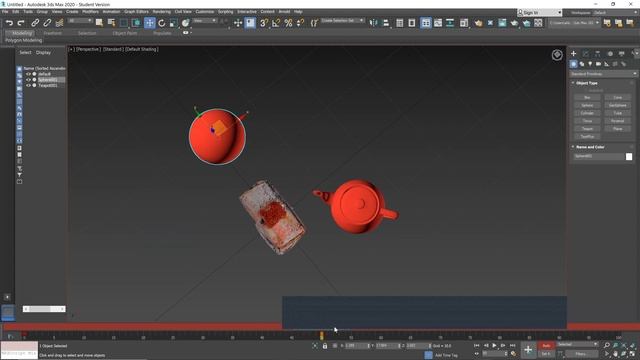This screenshot has width=640, height=360.
Task: Toggle the Auto Key button
Action: click(546, 346)
